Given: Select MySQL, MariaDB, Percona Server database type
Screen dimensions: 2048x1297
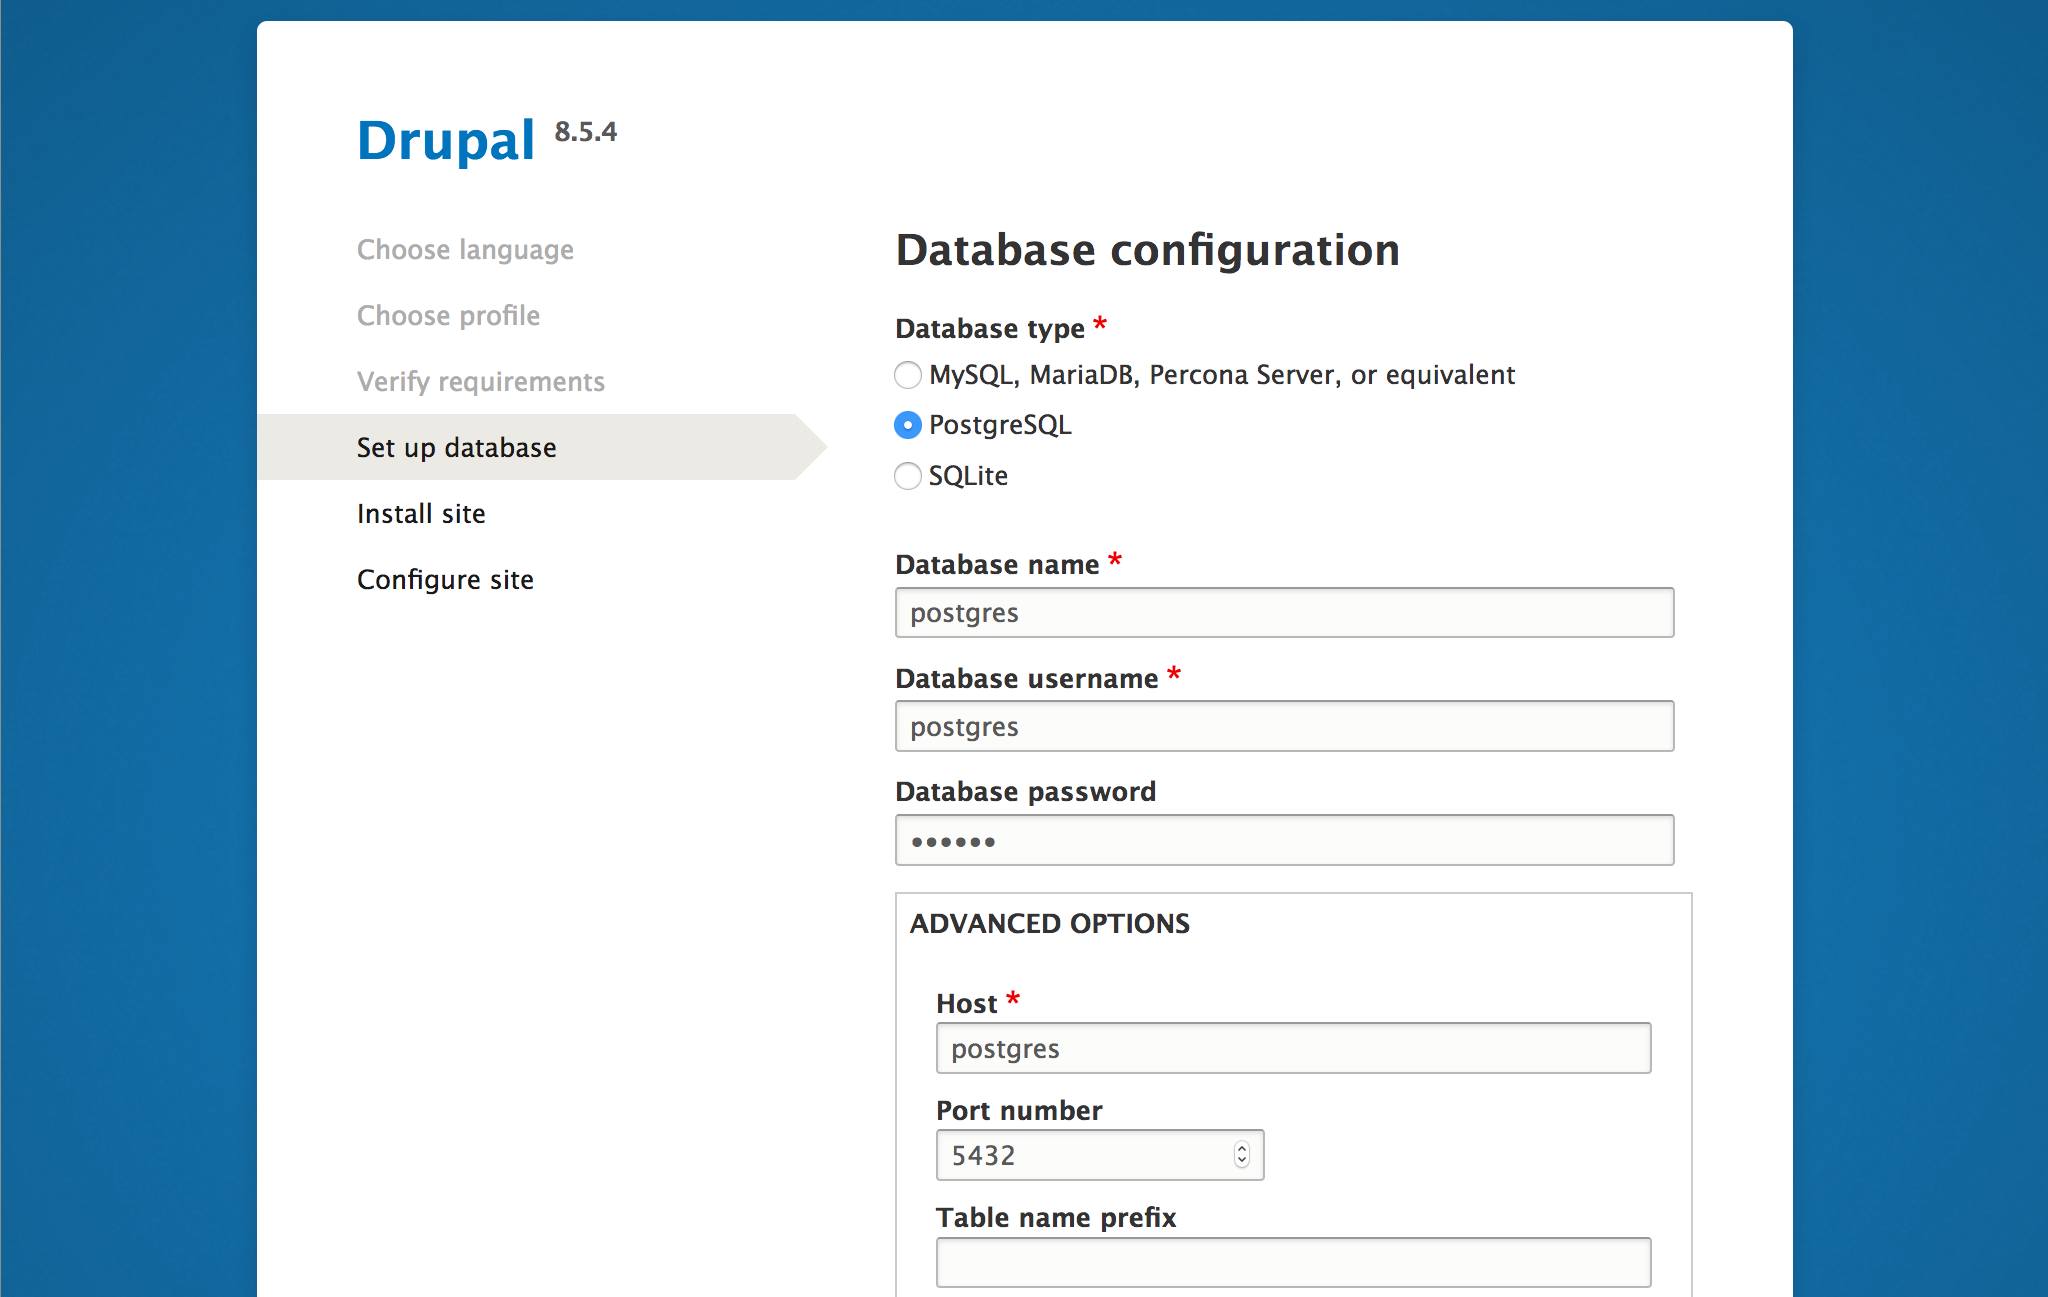Looking at the screenshot, I should pos(906,375).
